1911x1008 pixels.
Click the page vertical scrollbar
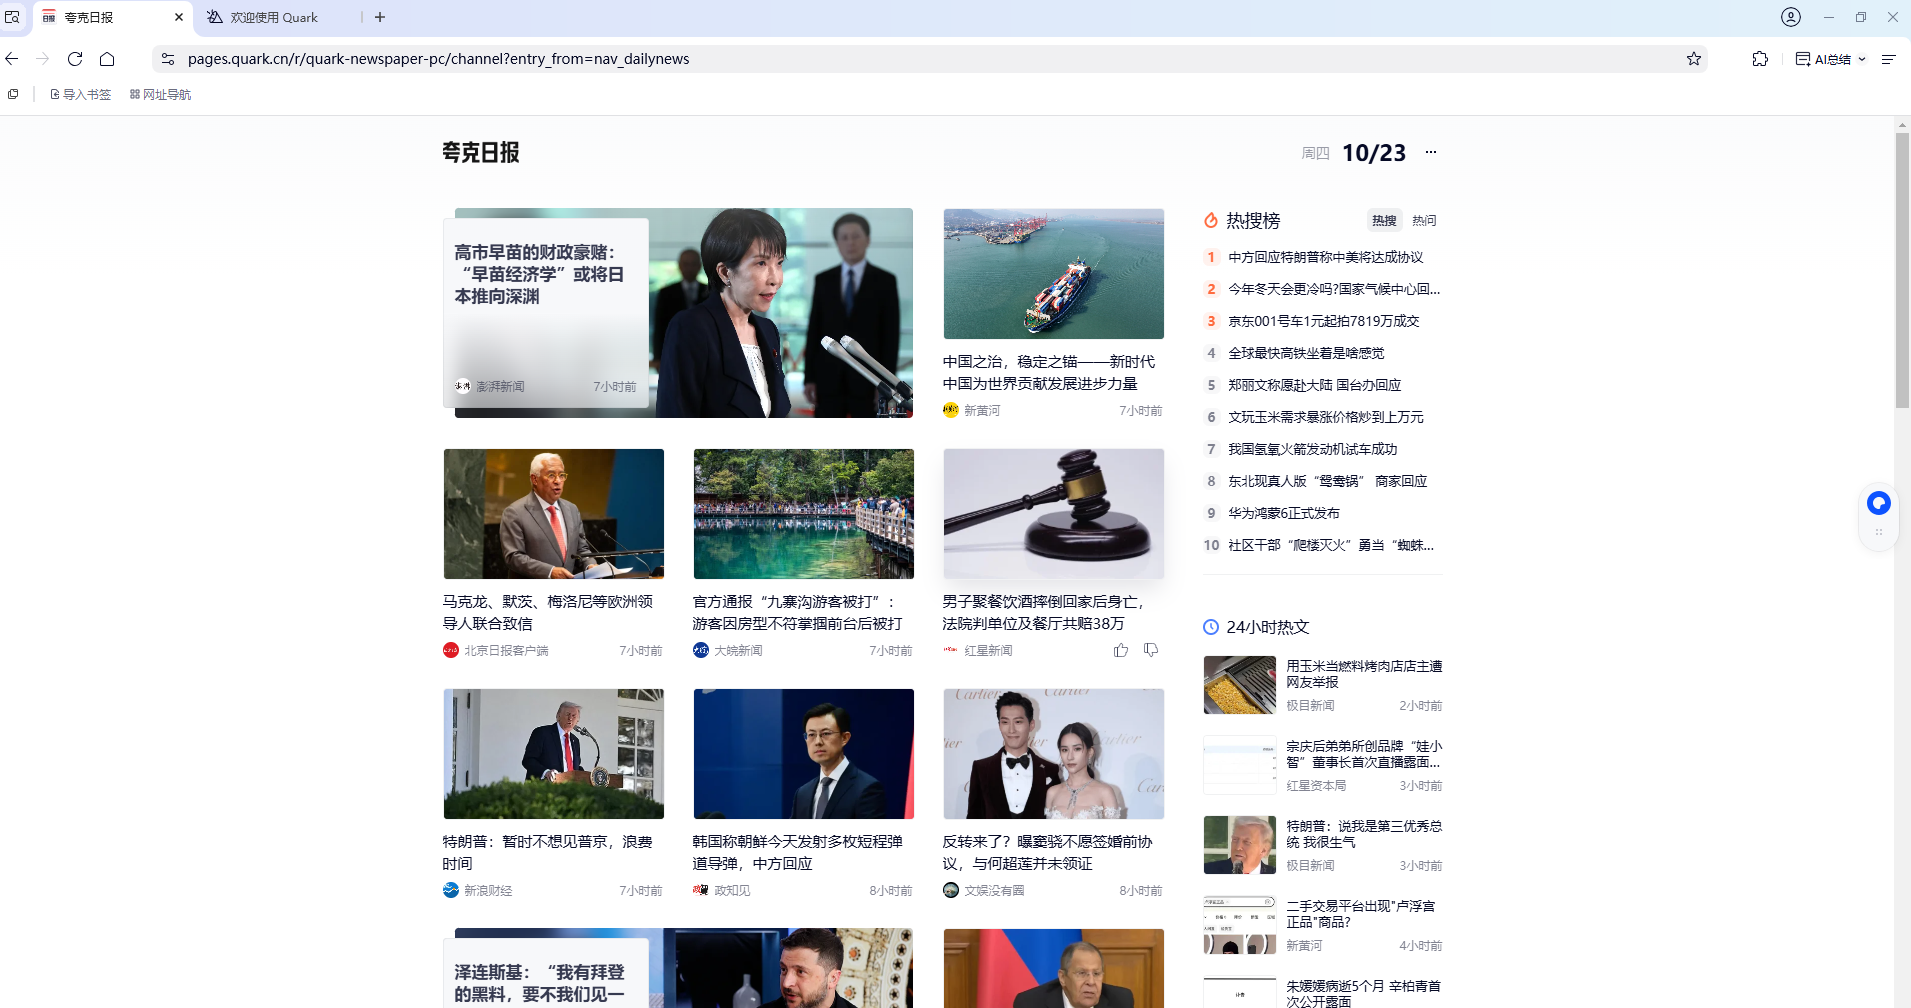click(x=1902, y=270)
